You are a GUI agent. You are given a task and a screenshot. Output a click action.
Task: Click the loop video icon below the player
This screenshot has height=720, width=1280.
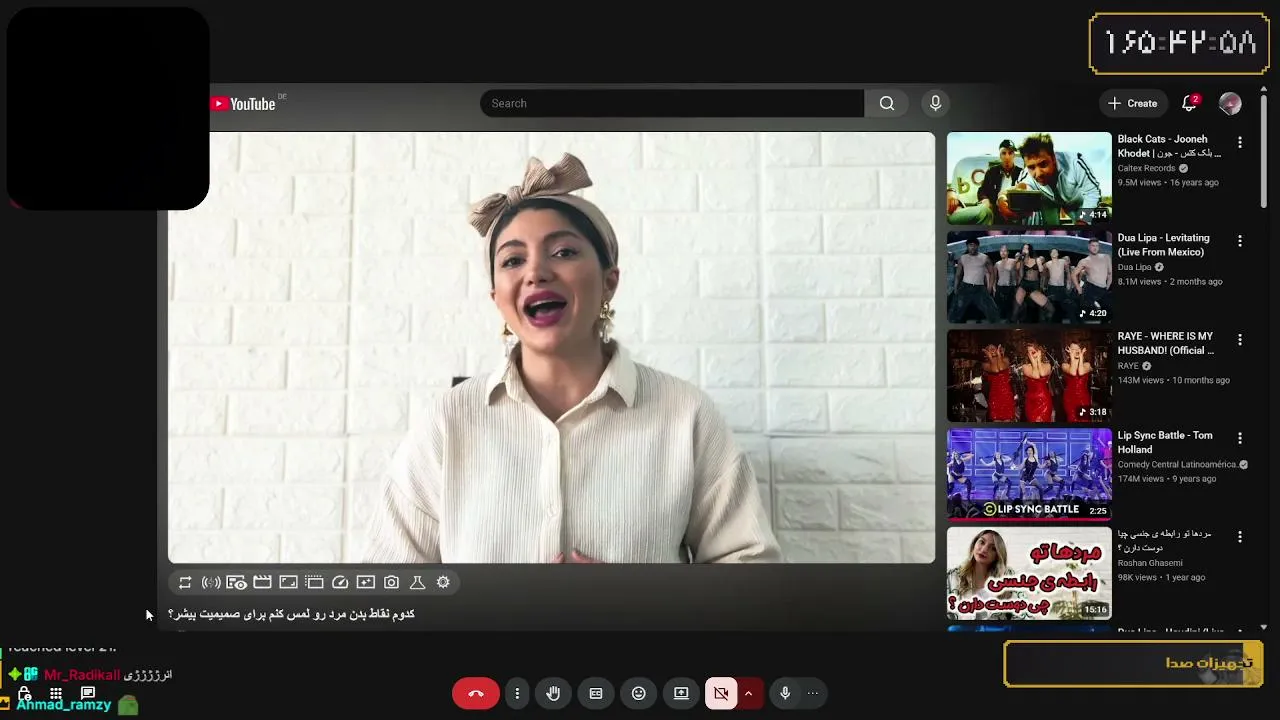click(185, 582)
